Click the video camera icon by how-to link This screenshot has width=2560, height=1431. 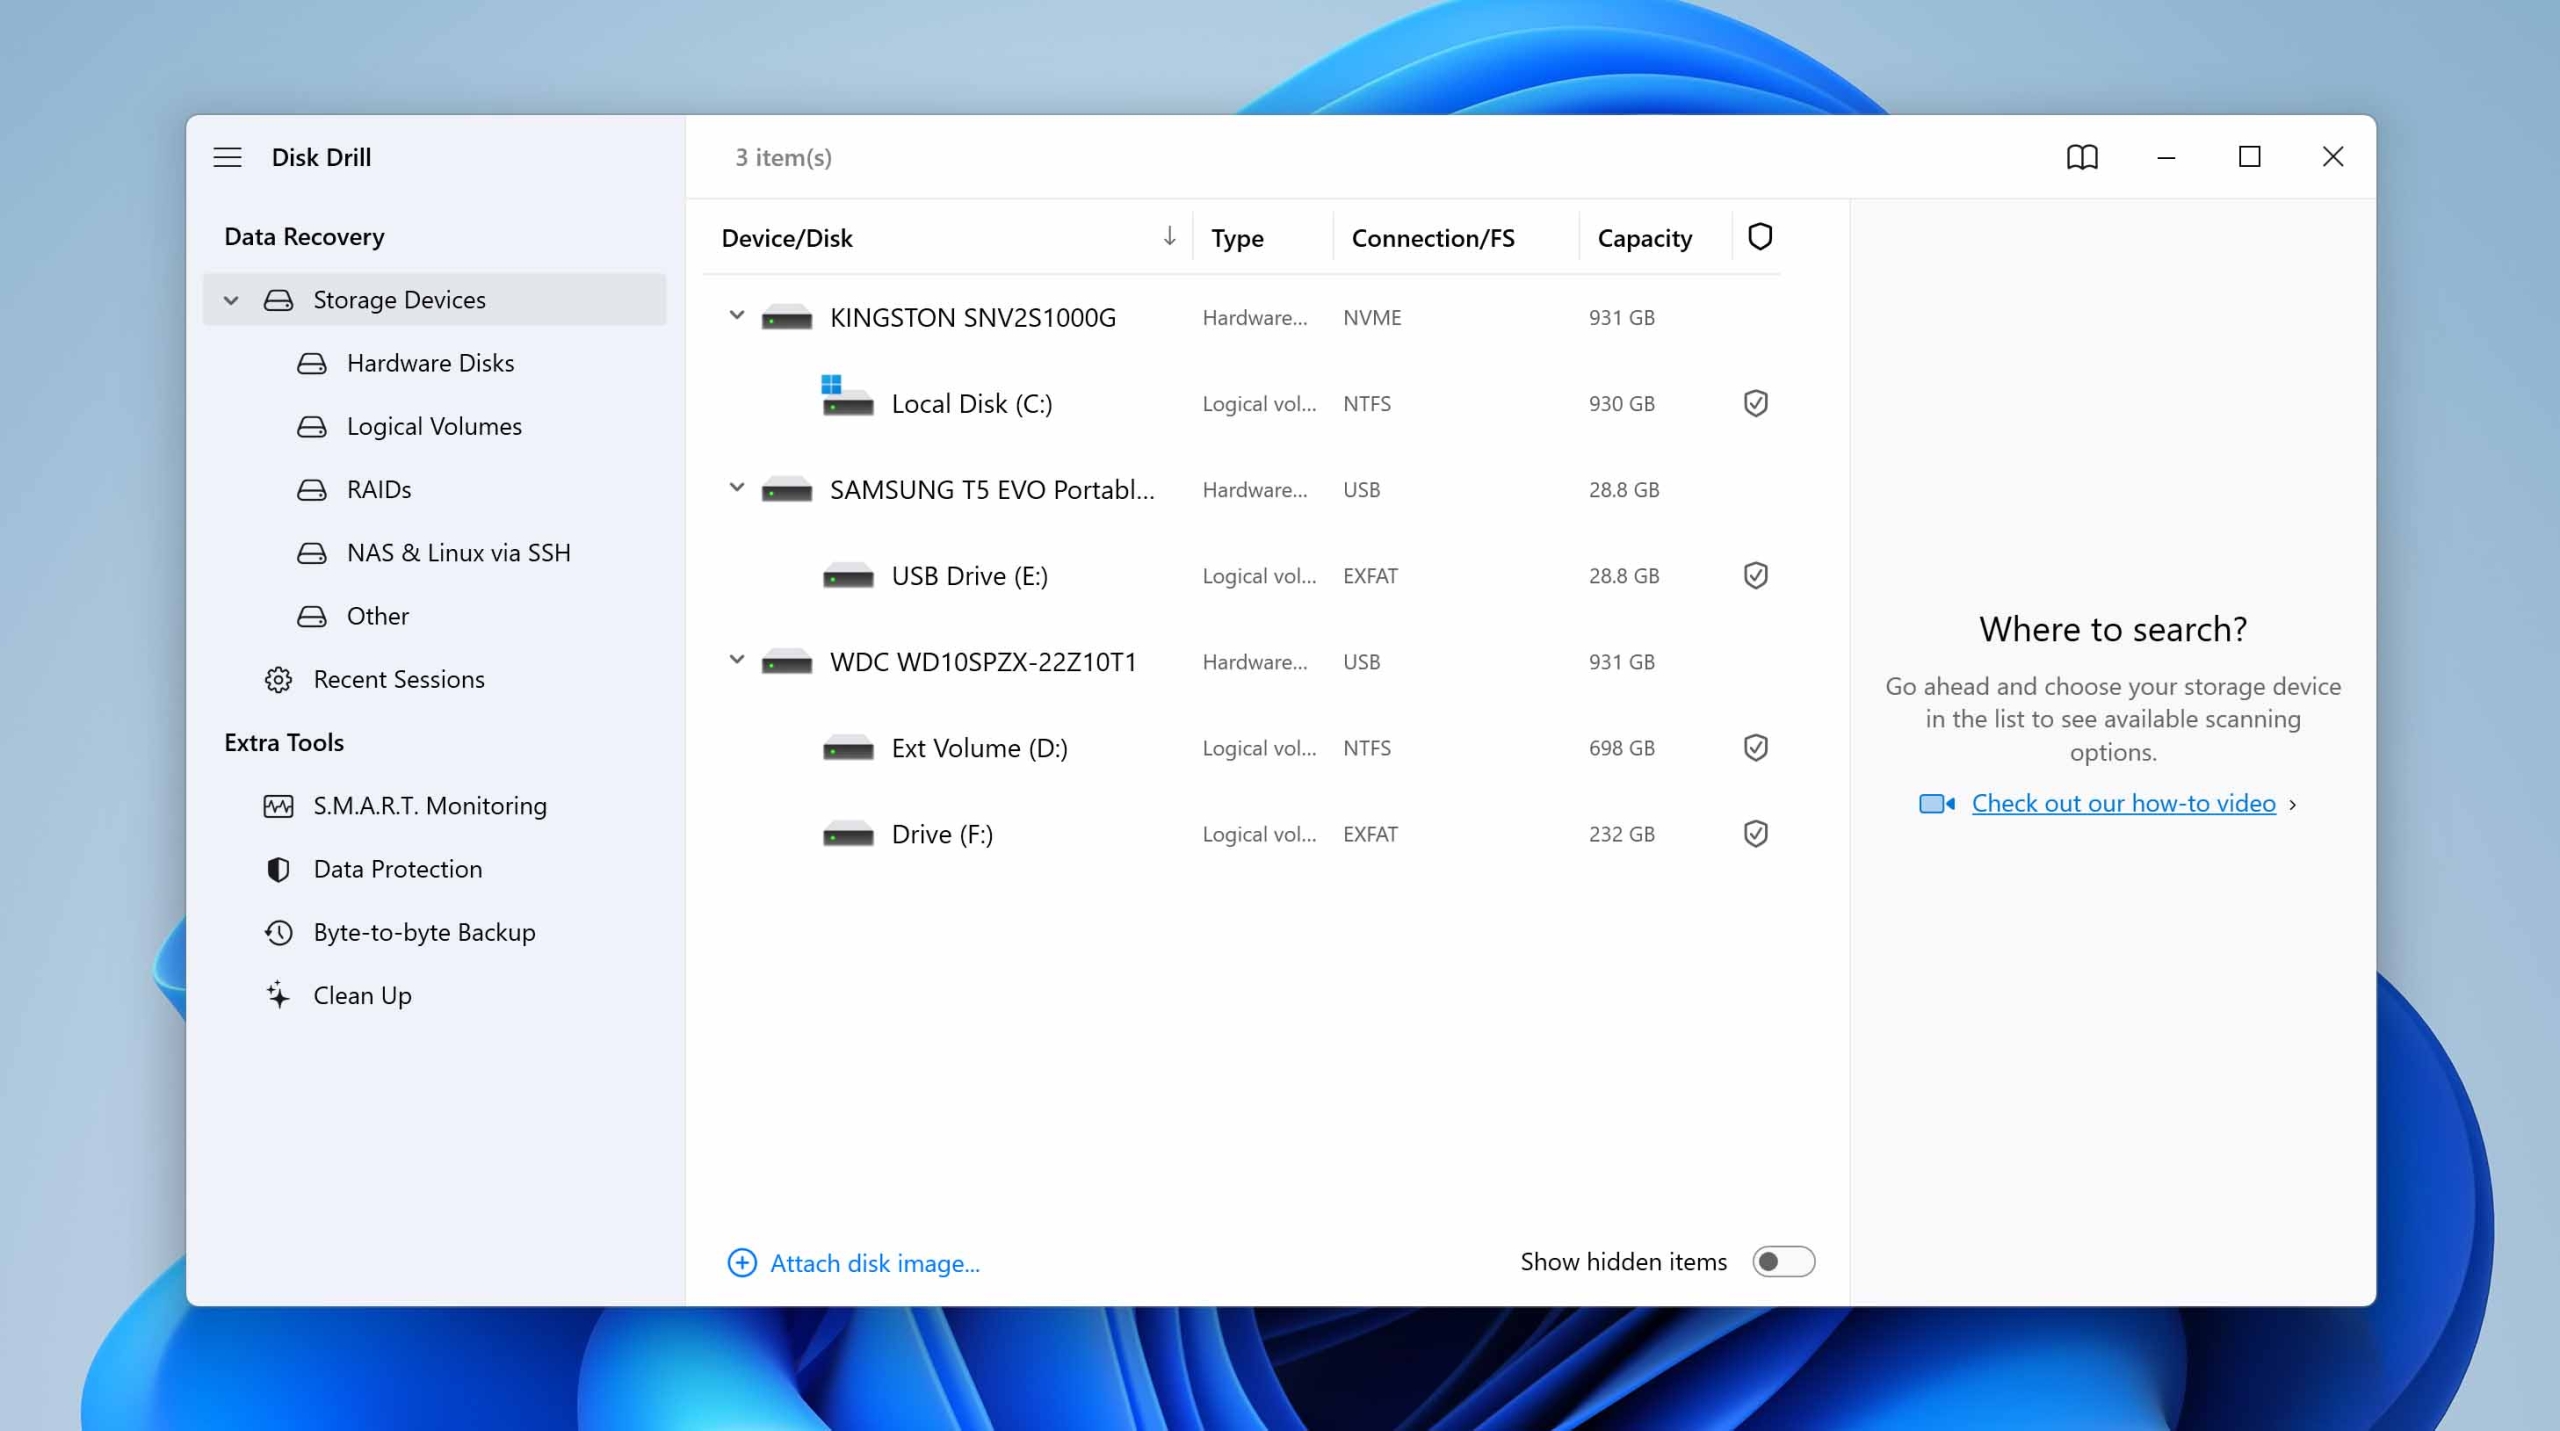pos(1937,803)
